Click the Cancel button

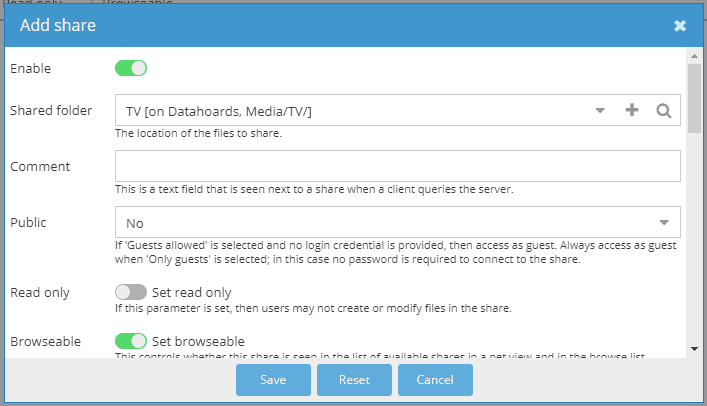point(435,380)
